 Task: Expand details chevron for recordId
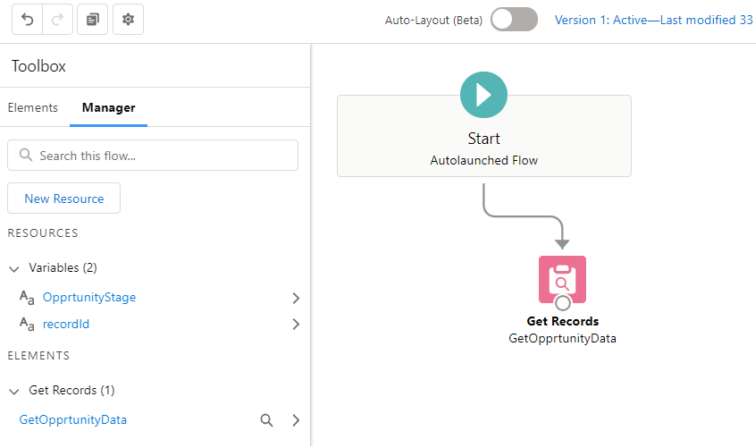point(296,324)
